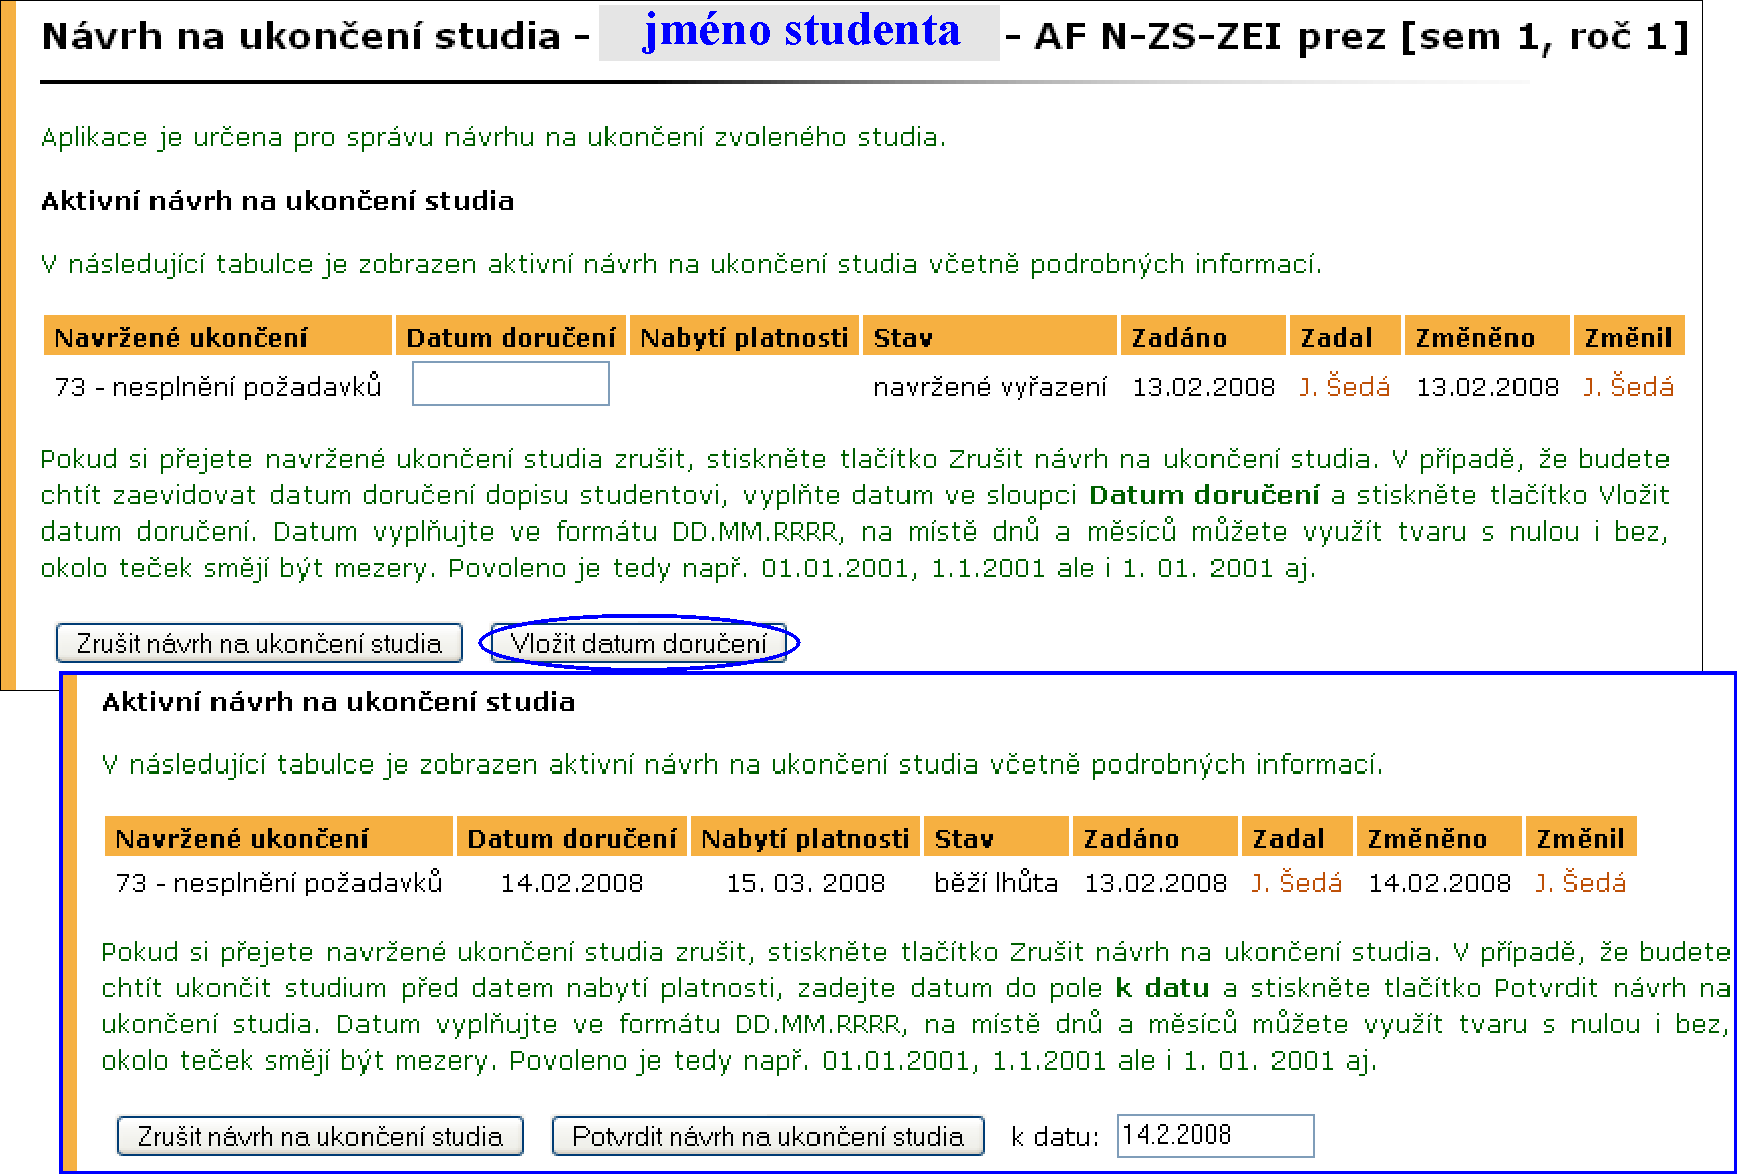Click the upper Změnil column header

pyautogui.click(x=1629, y=336)
